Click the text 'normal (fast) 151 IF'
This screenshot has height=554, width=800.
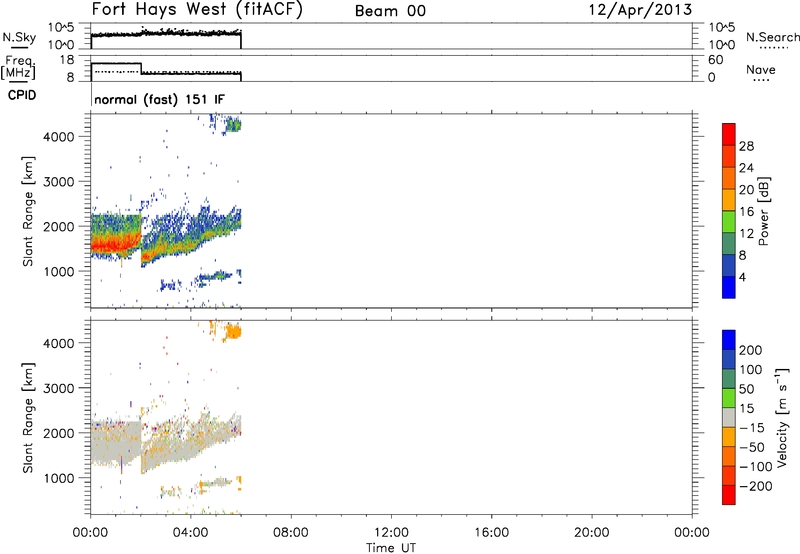click(x=159, y=99)
